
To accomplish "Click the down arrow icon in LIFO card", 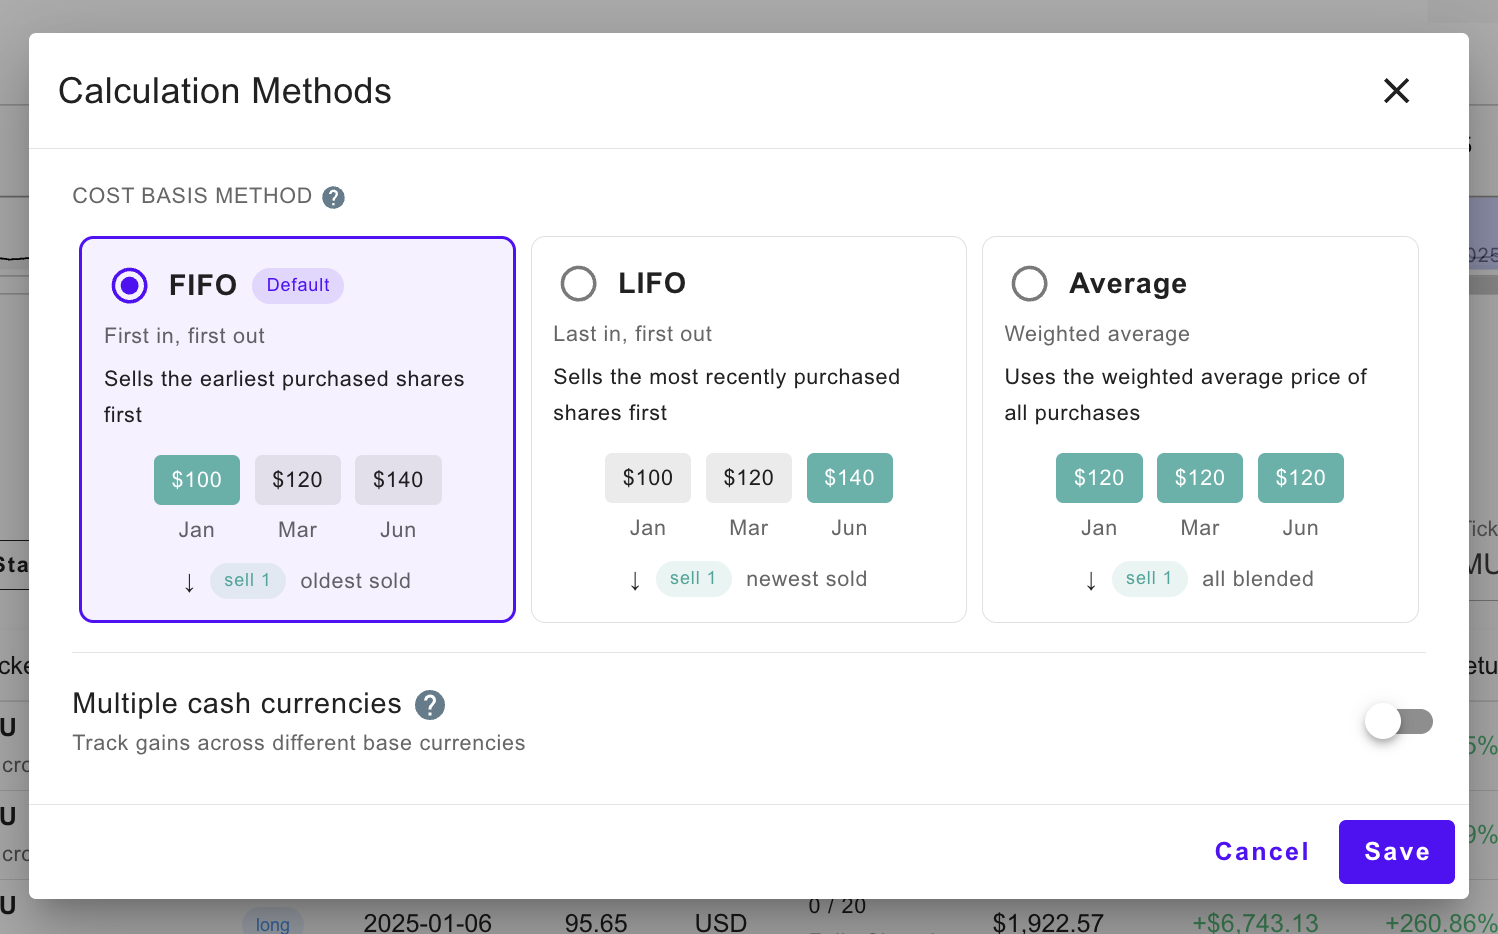I will click(x=635, y=579).
